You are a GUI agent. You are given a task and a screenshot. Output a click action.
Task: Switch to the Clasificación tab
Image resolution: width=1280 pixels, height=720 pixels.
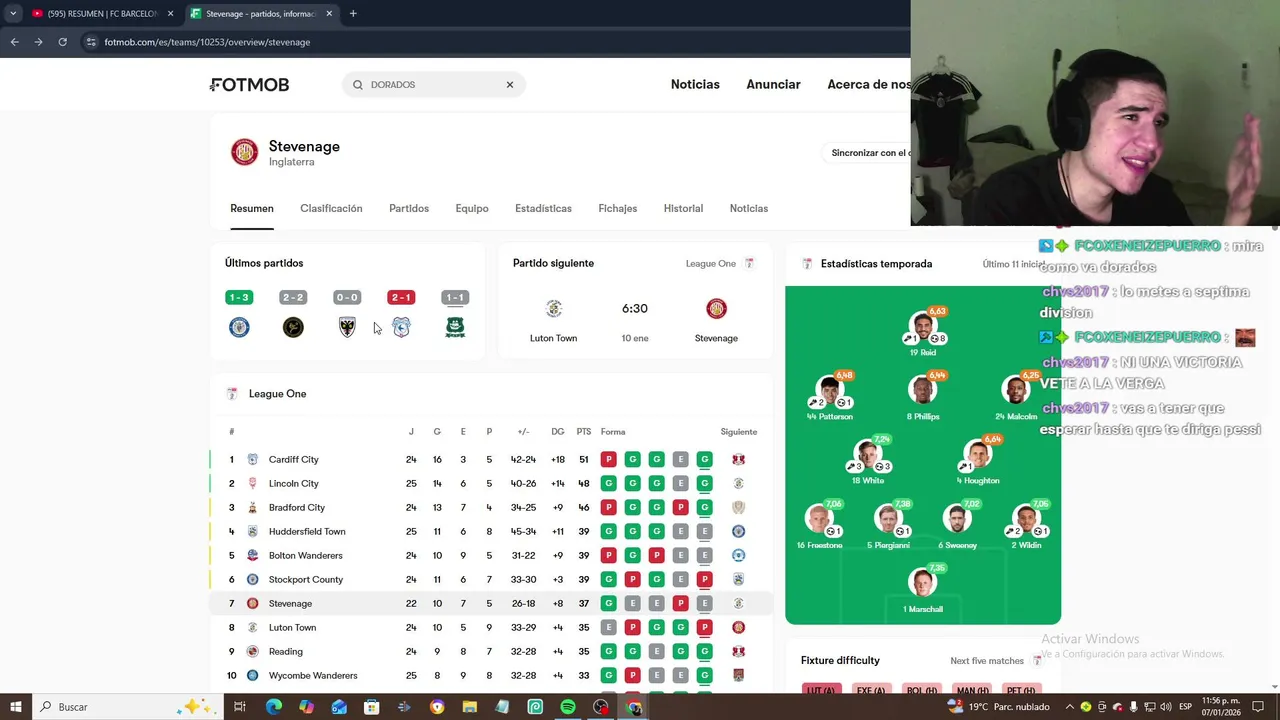click(331, 208)
